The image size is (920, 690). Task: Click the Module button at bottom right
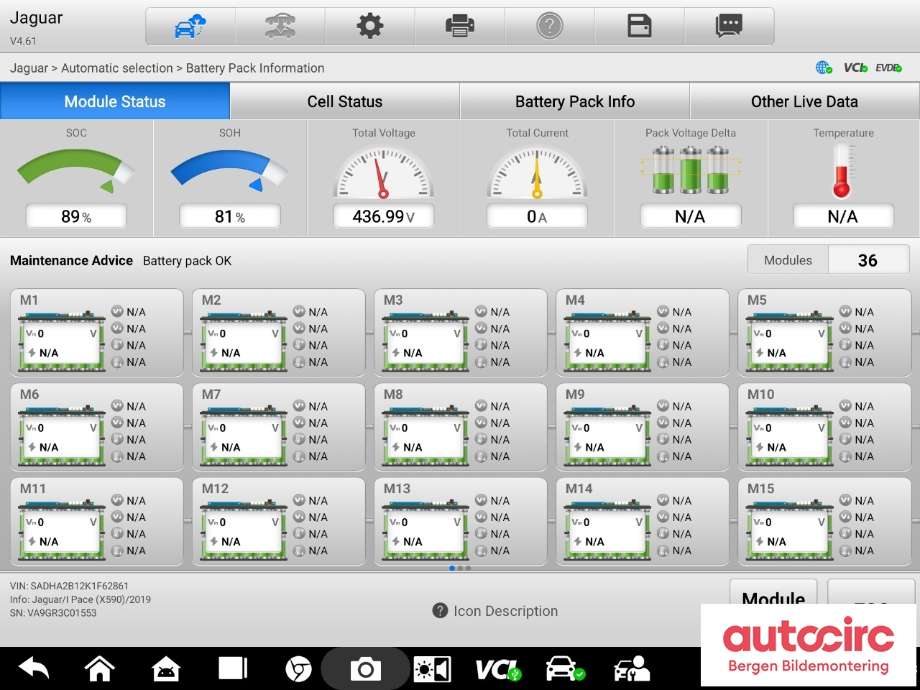(x=773, y=596)
